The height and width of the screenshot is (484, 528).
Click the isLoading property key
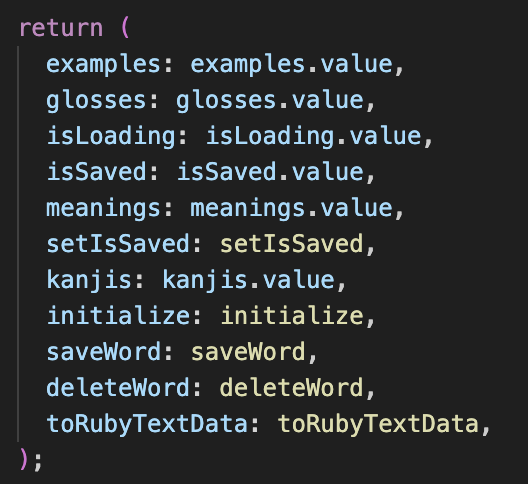pos(111,137)
